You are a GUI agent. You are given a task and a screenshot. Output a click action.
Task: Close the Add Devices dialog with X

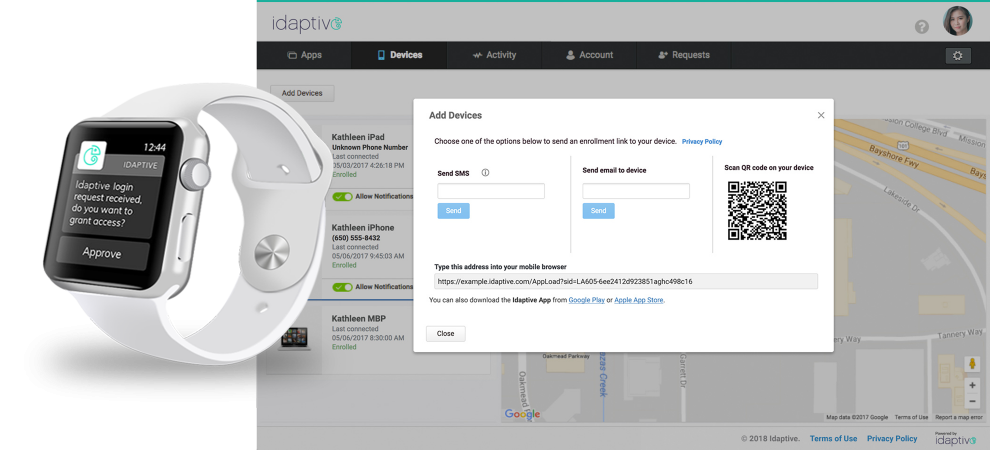[821, 115]
